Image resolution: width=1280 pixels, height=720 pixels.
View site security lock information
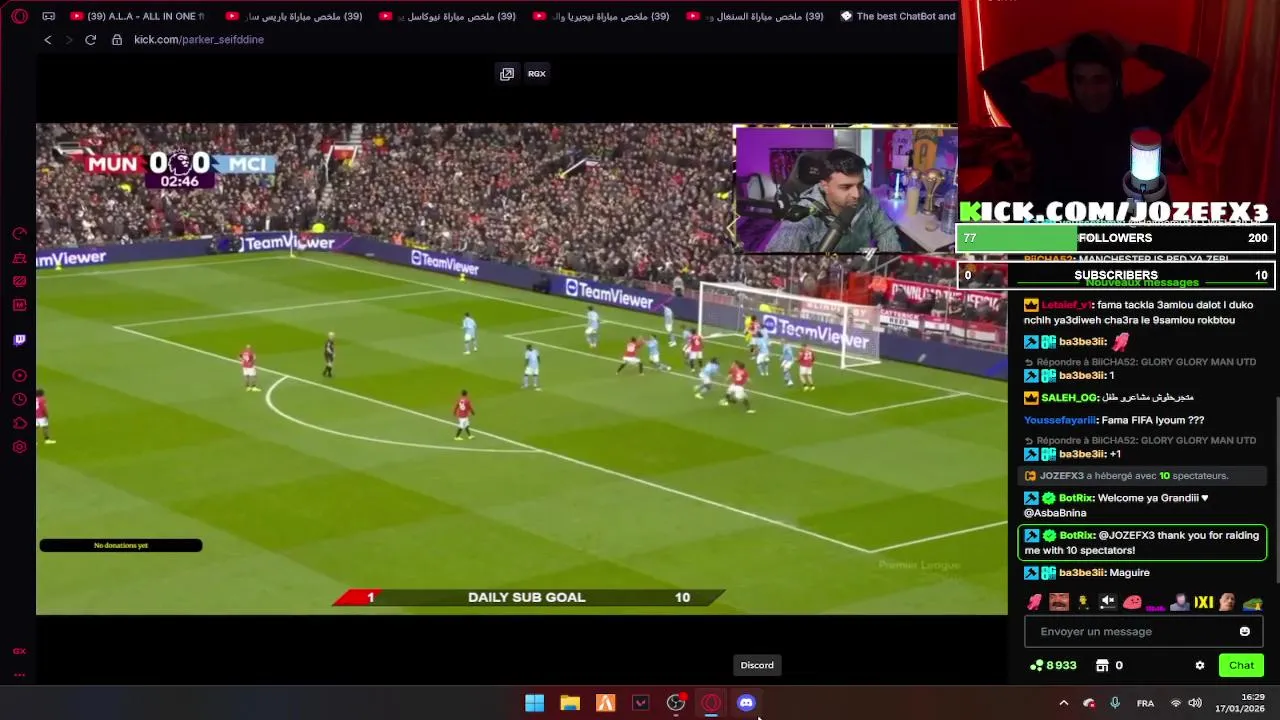(117, 40)
